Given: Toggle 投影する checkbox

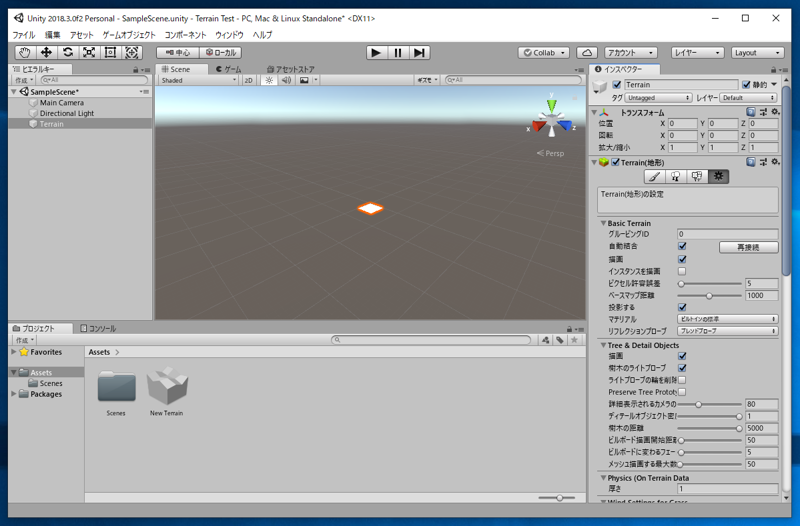Looking at the screenshot, I should point(682,307).
